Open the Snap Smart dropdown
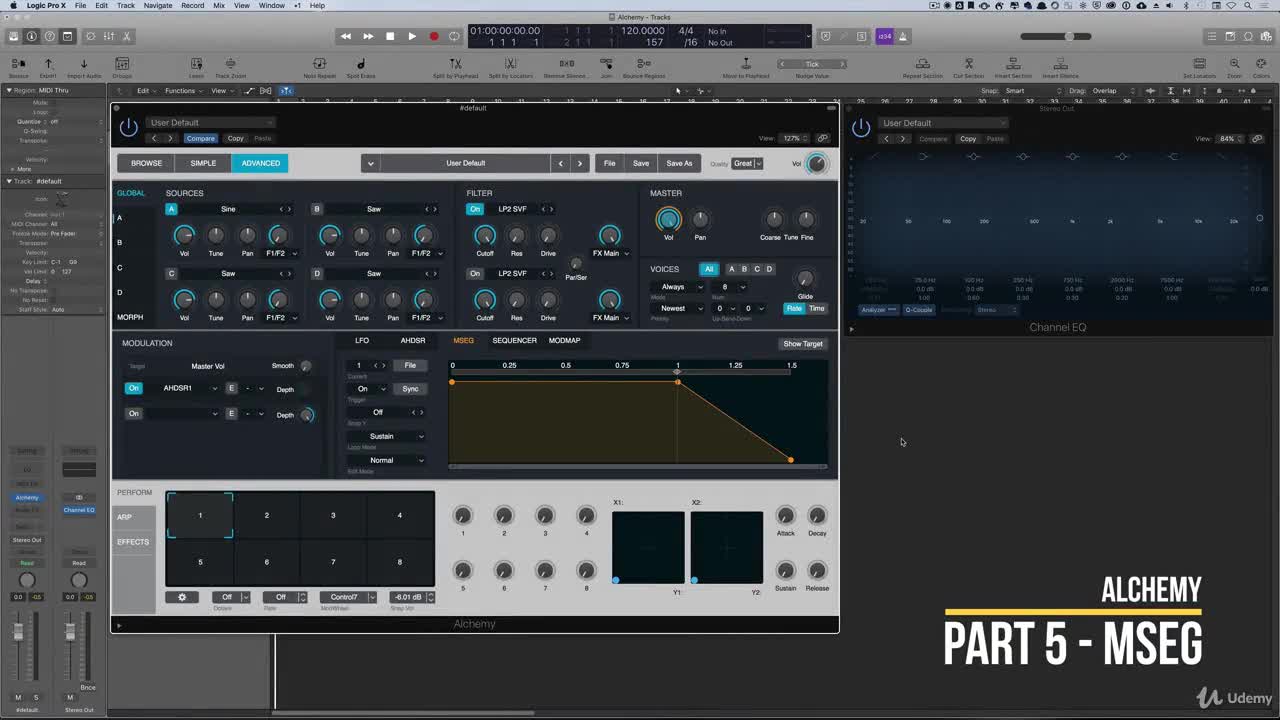The height and width of the screenshot is (720, 1280). point(1033,90)
